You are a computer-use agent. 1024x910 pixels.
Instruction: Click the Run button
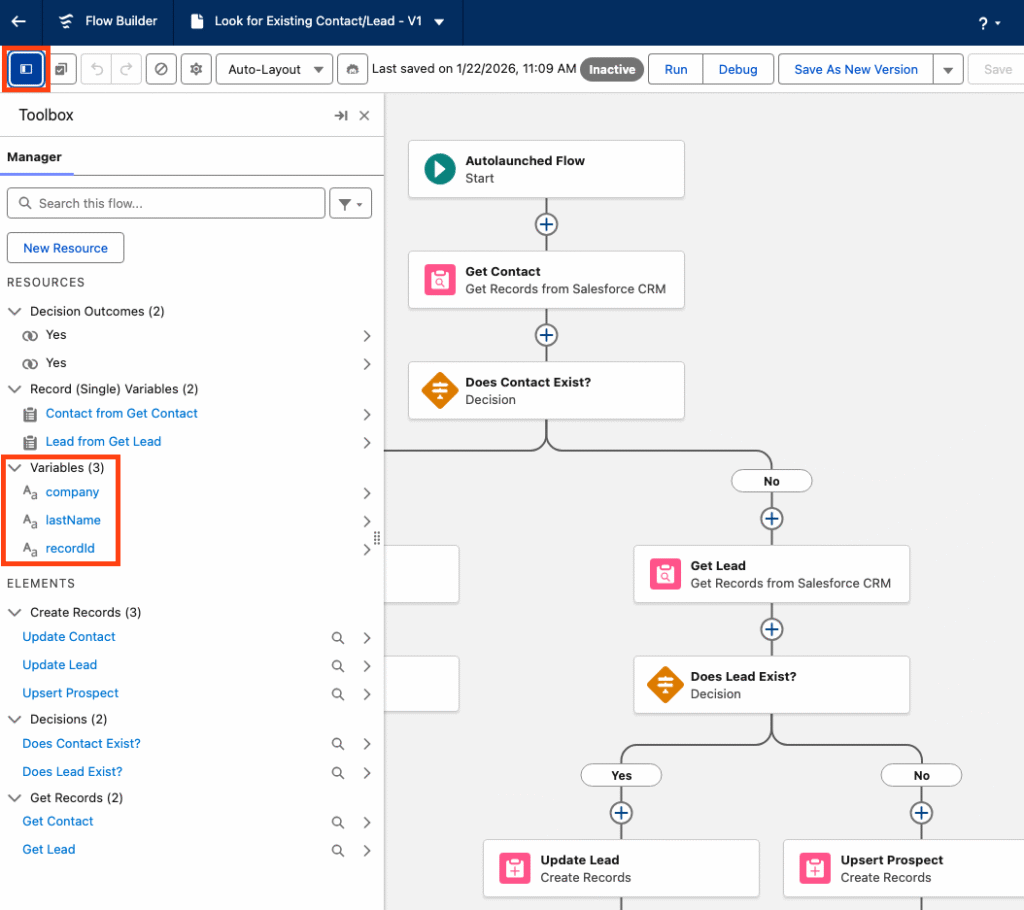point(675,69)
